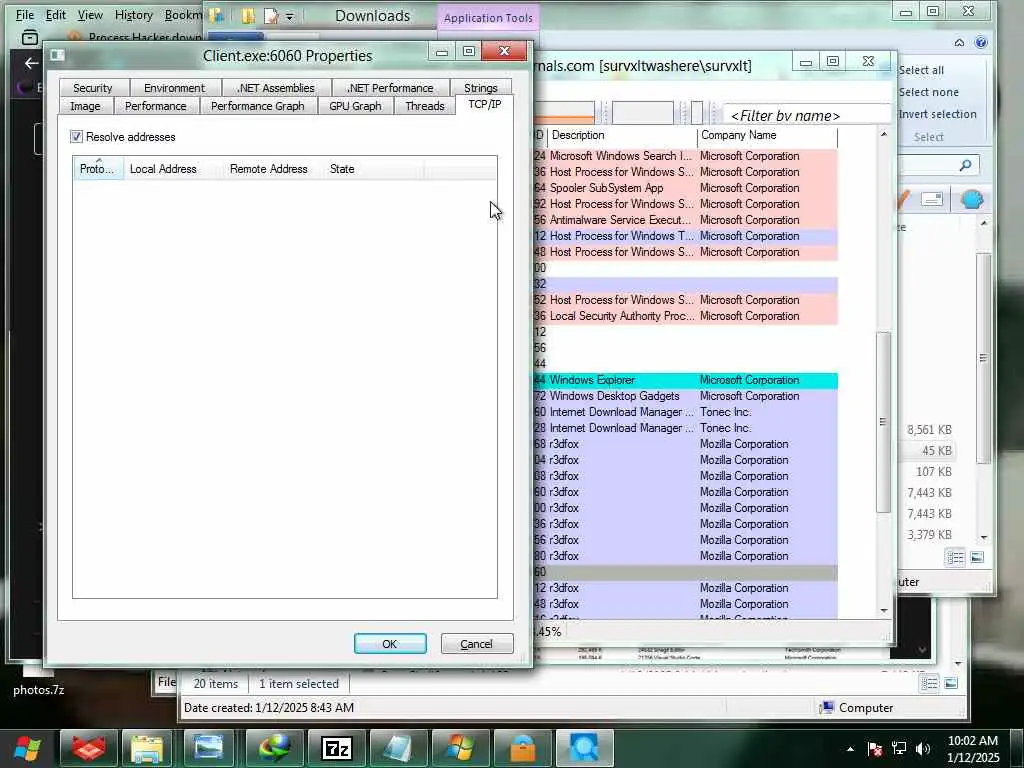Click the folder icon in Downloads title bar
Viewport: 1024px width, 768px height.
point(248,16)
